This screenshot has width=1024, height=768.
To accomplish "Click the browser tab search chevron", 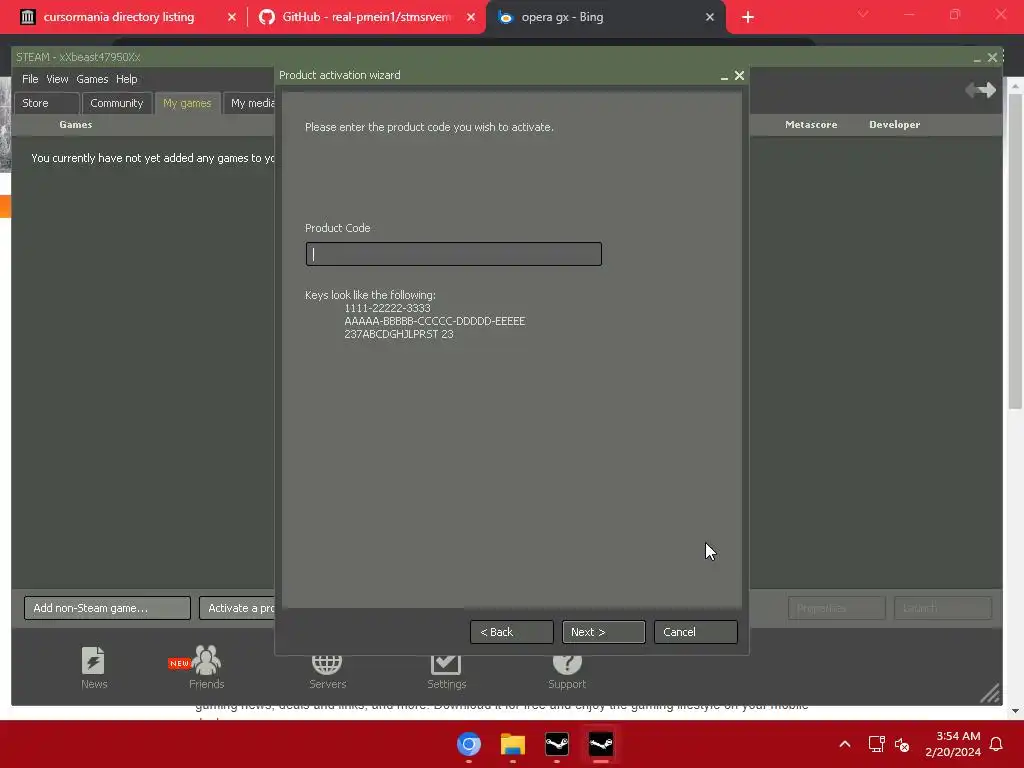I will (863, 14).
